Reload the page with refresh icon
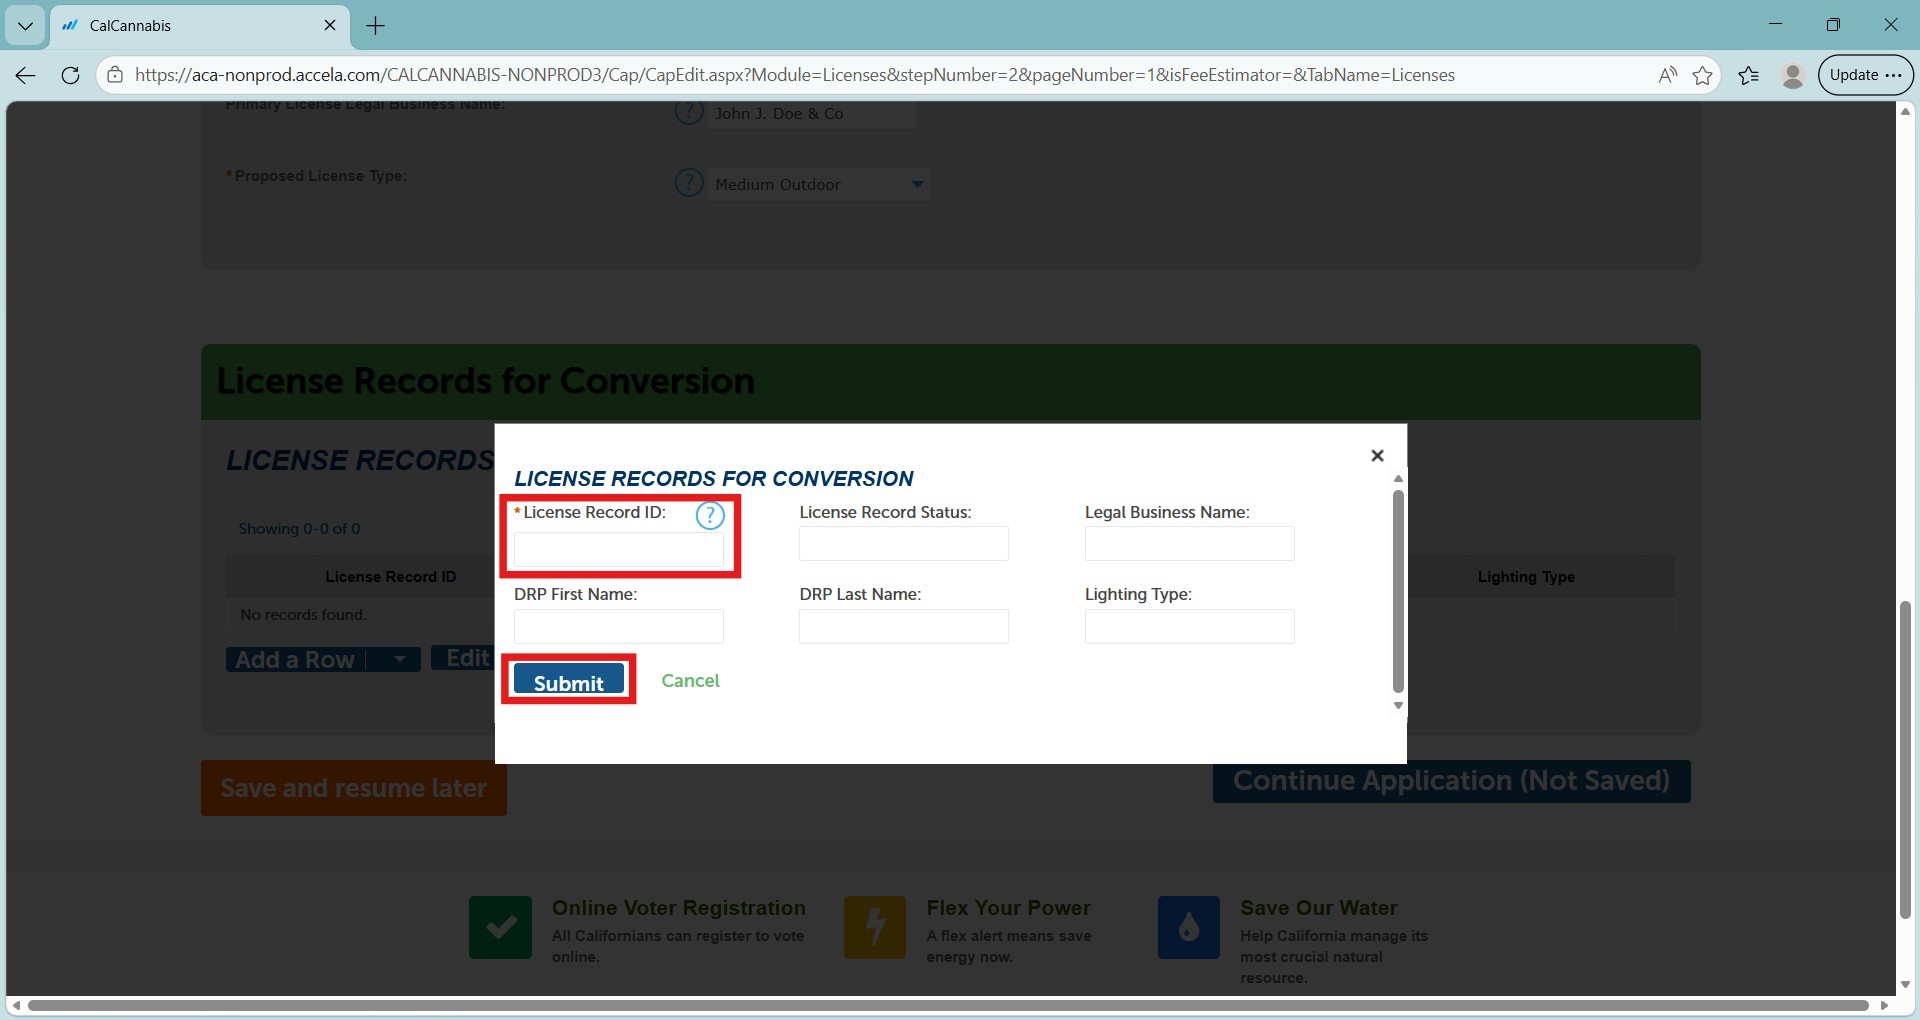This screenshot has width=1920, height=1020. click(70, 75)
